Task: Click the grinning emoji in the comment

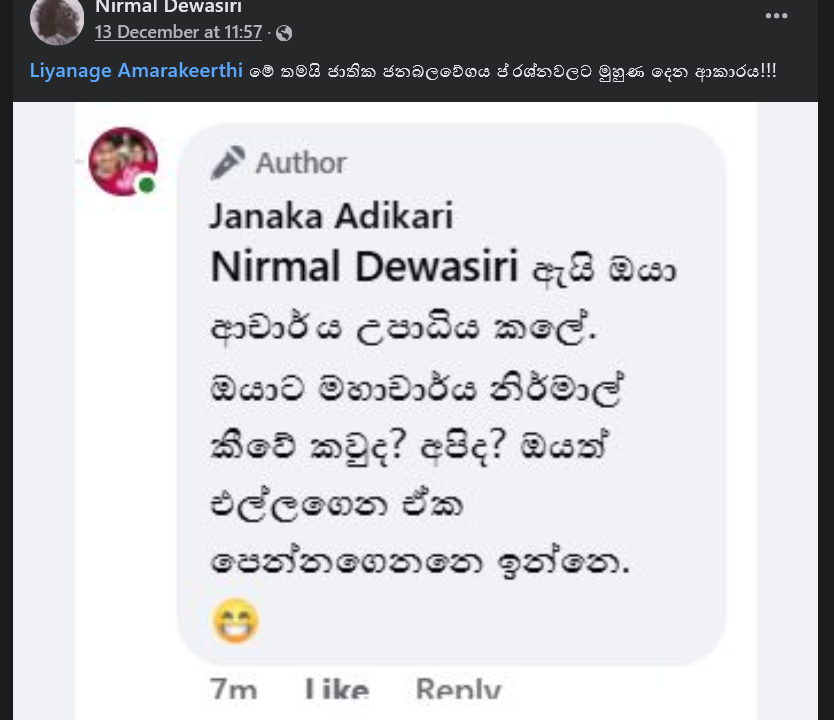Action: 236,621
